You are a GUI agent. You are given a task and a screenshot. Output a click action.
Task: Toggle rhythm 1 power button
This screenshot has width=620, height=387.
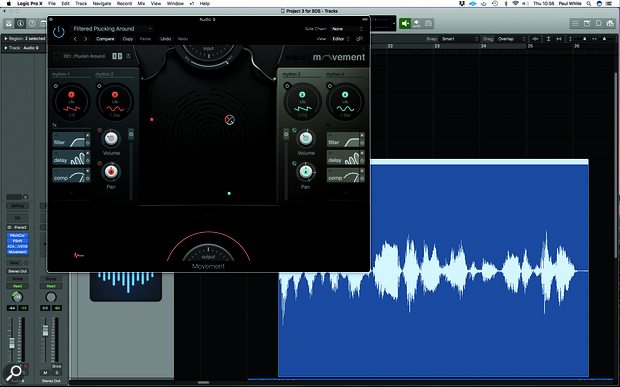(x=56, y=86)
